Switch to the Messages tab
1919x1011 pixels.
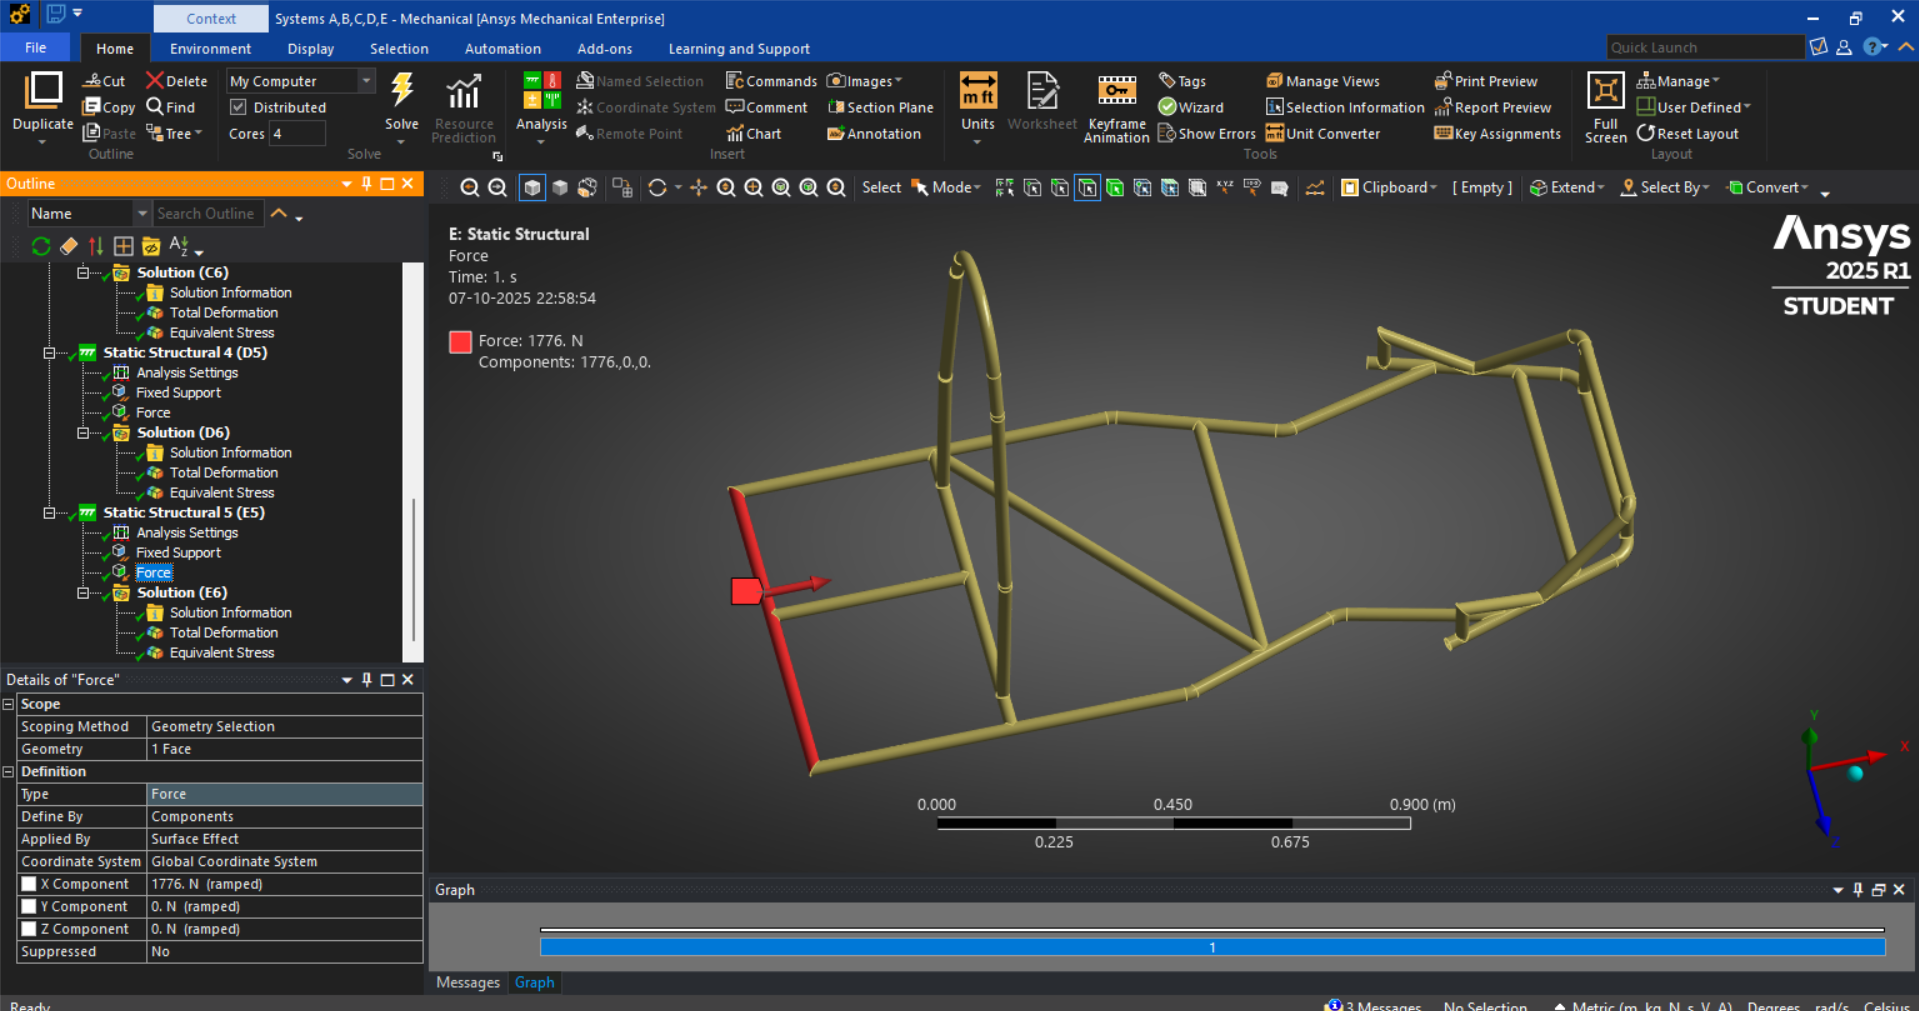(x=468, y=983)
